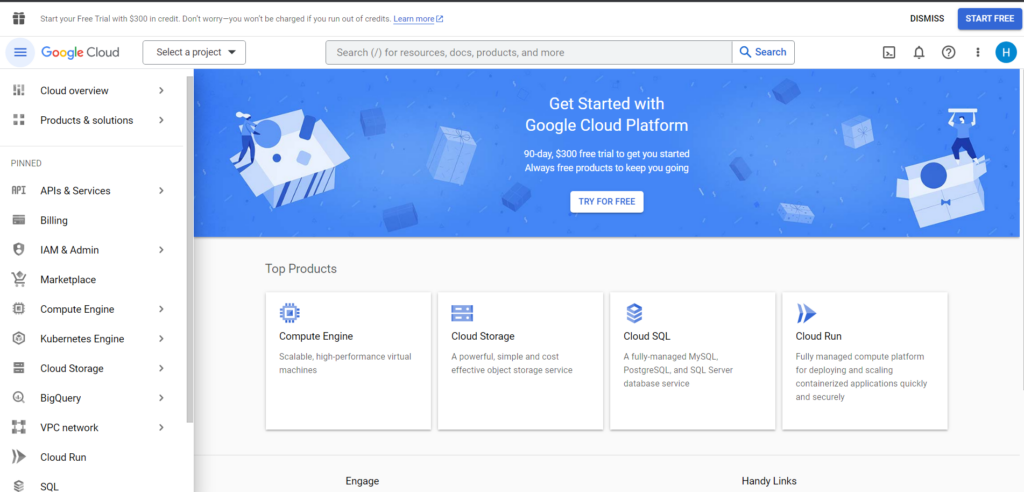
Task: Expand the BigQuery submenu chevron
Action: [x=161, y=398]
